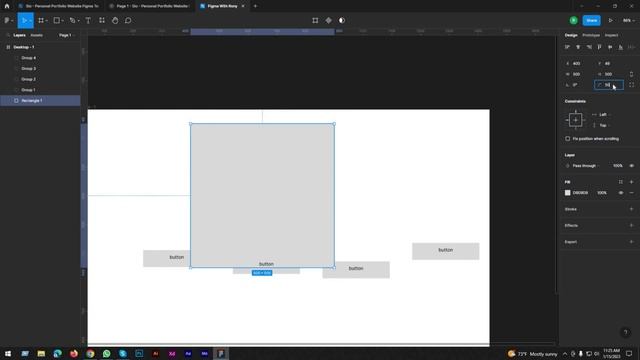Screen dimensions: 640x360
Task: Open the Pen tools dropdown arrow
Action: click(78, 20)
